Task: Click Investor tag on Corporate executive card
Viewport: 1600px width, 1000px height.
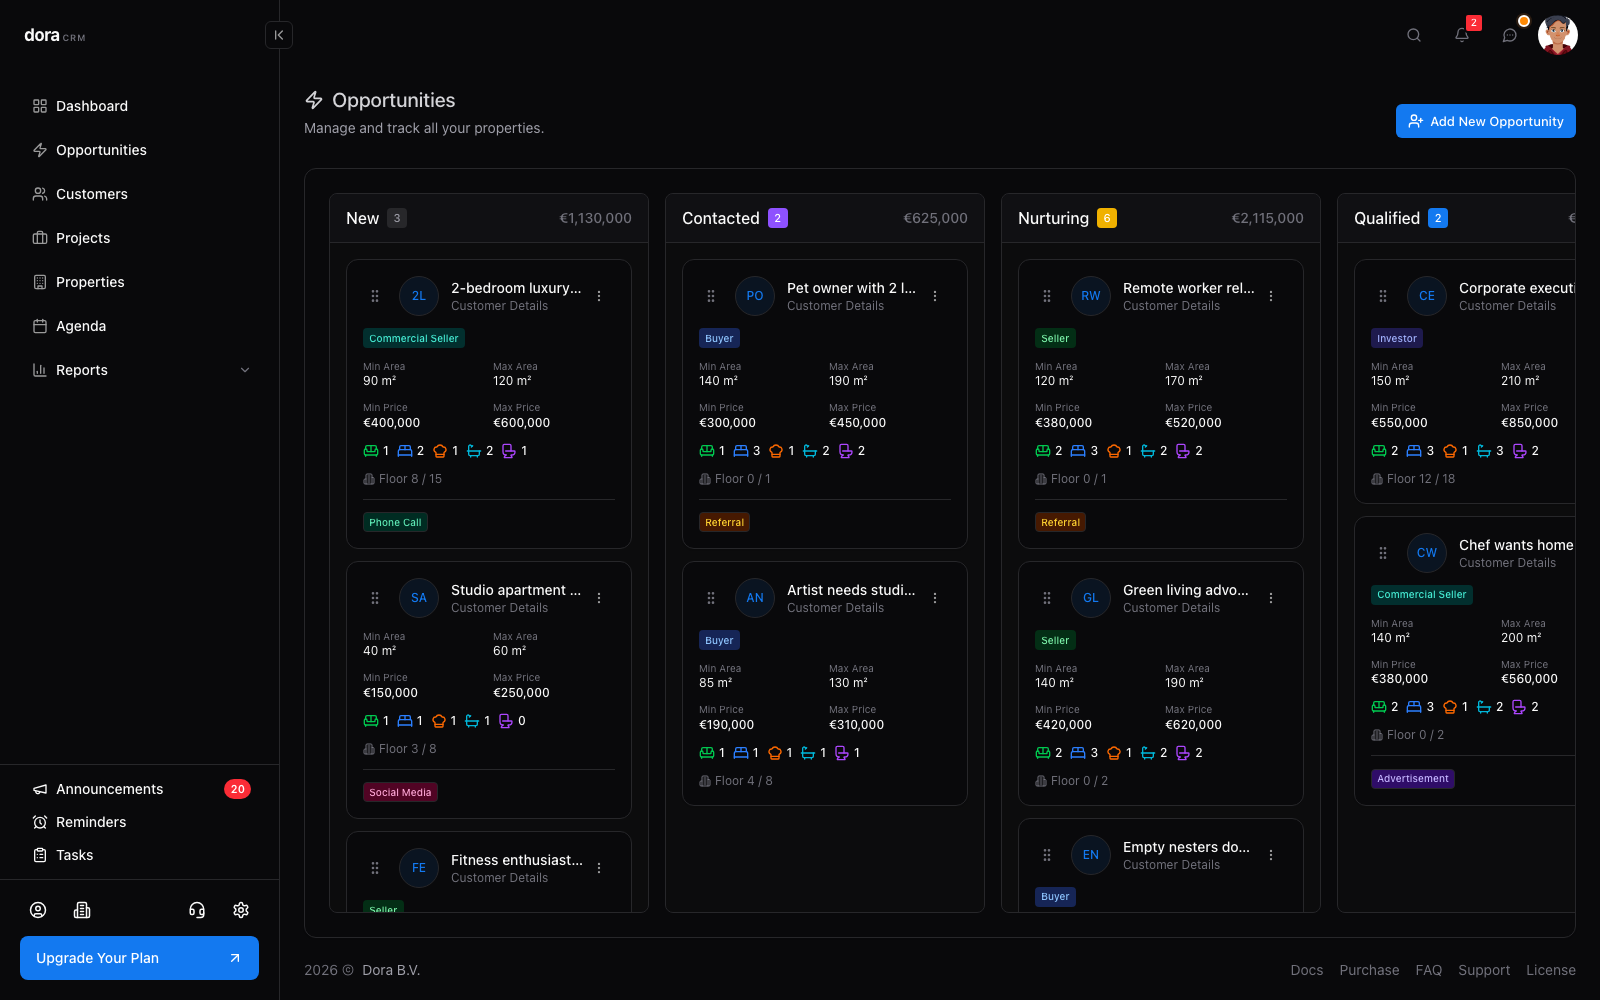Action: tap(1396, 338)
